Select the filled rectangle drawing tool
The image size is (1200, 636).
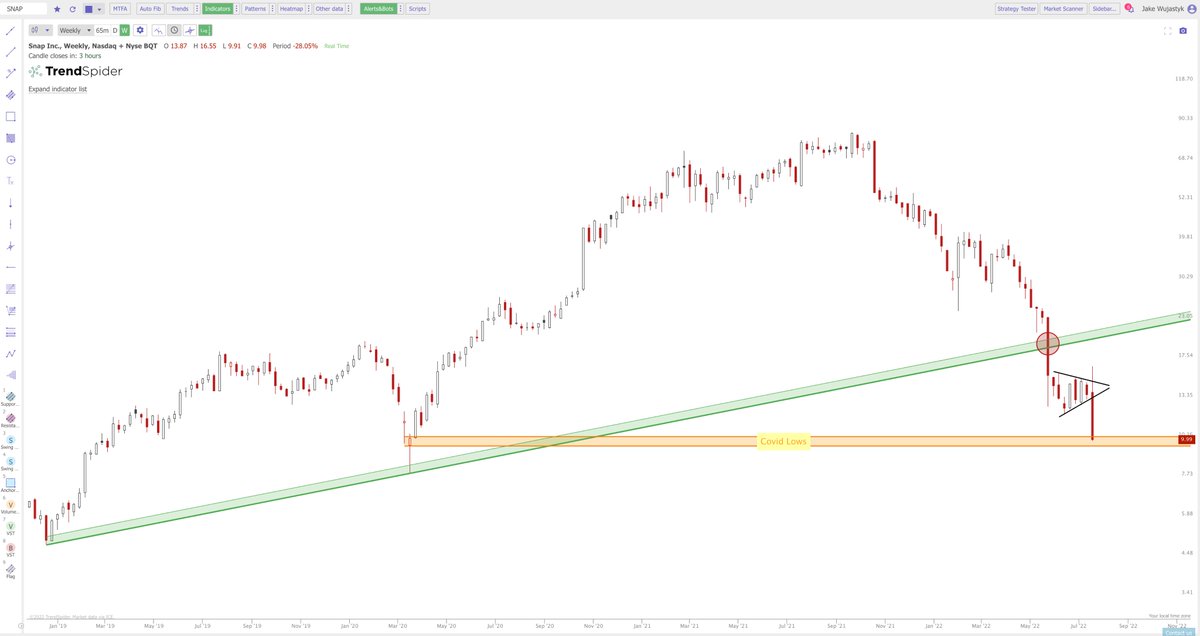(x=10, y=138)
